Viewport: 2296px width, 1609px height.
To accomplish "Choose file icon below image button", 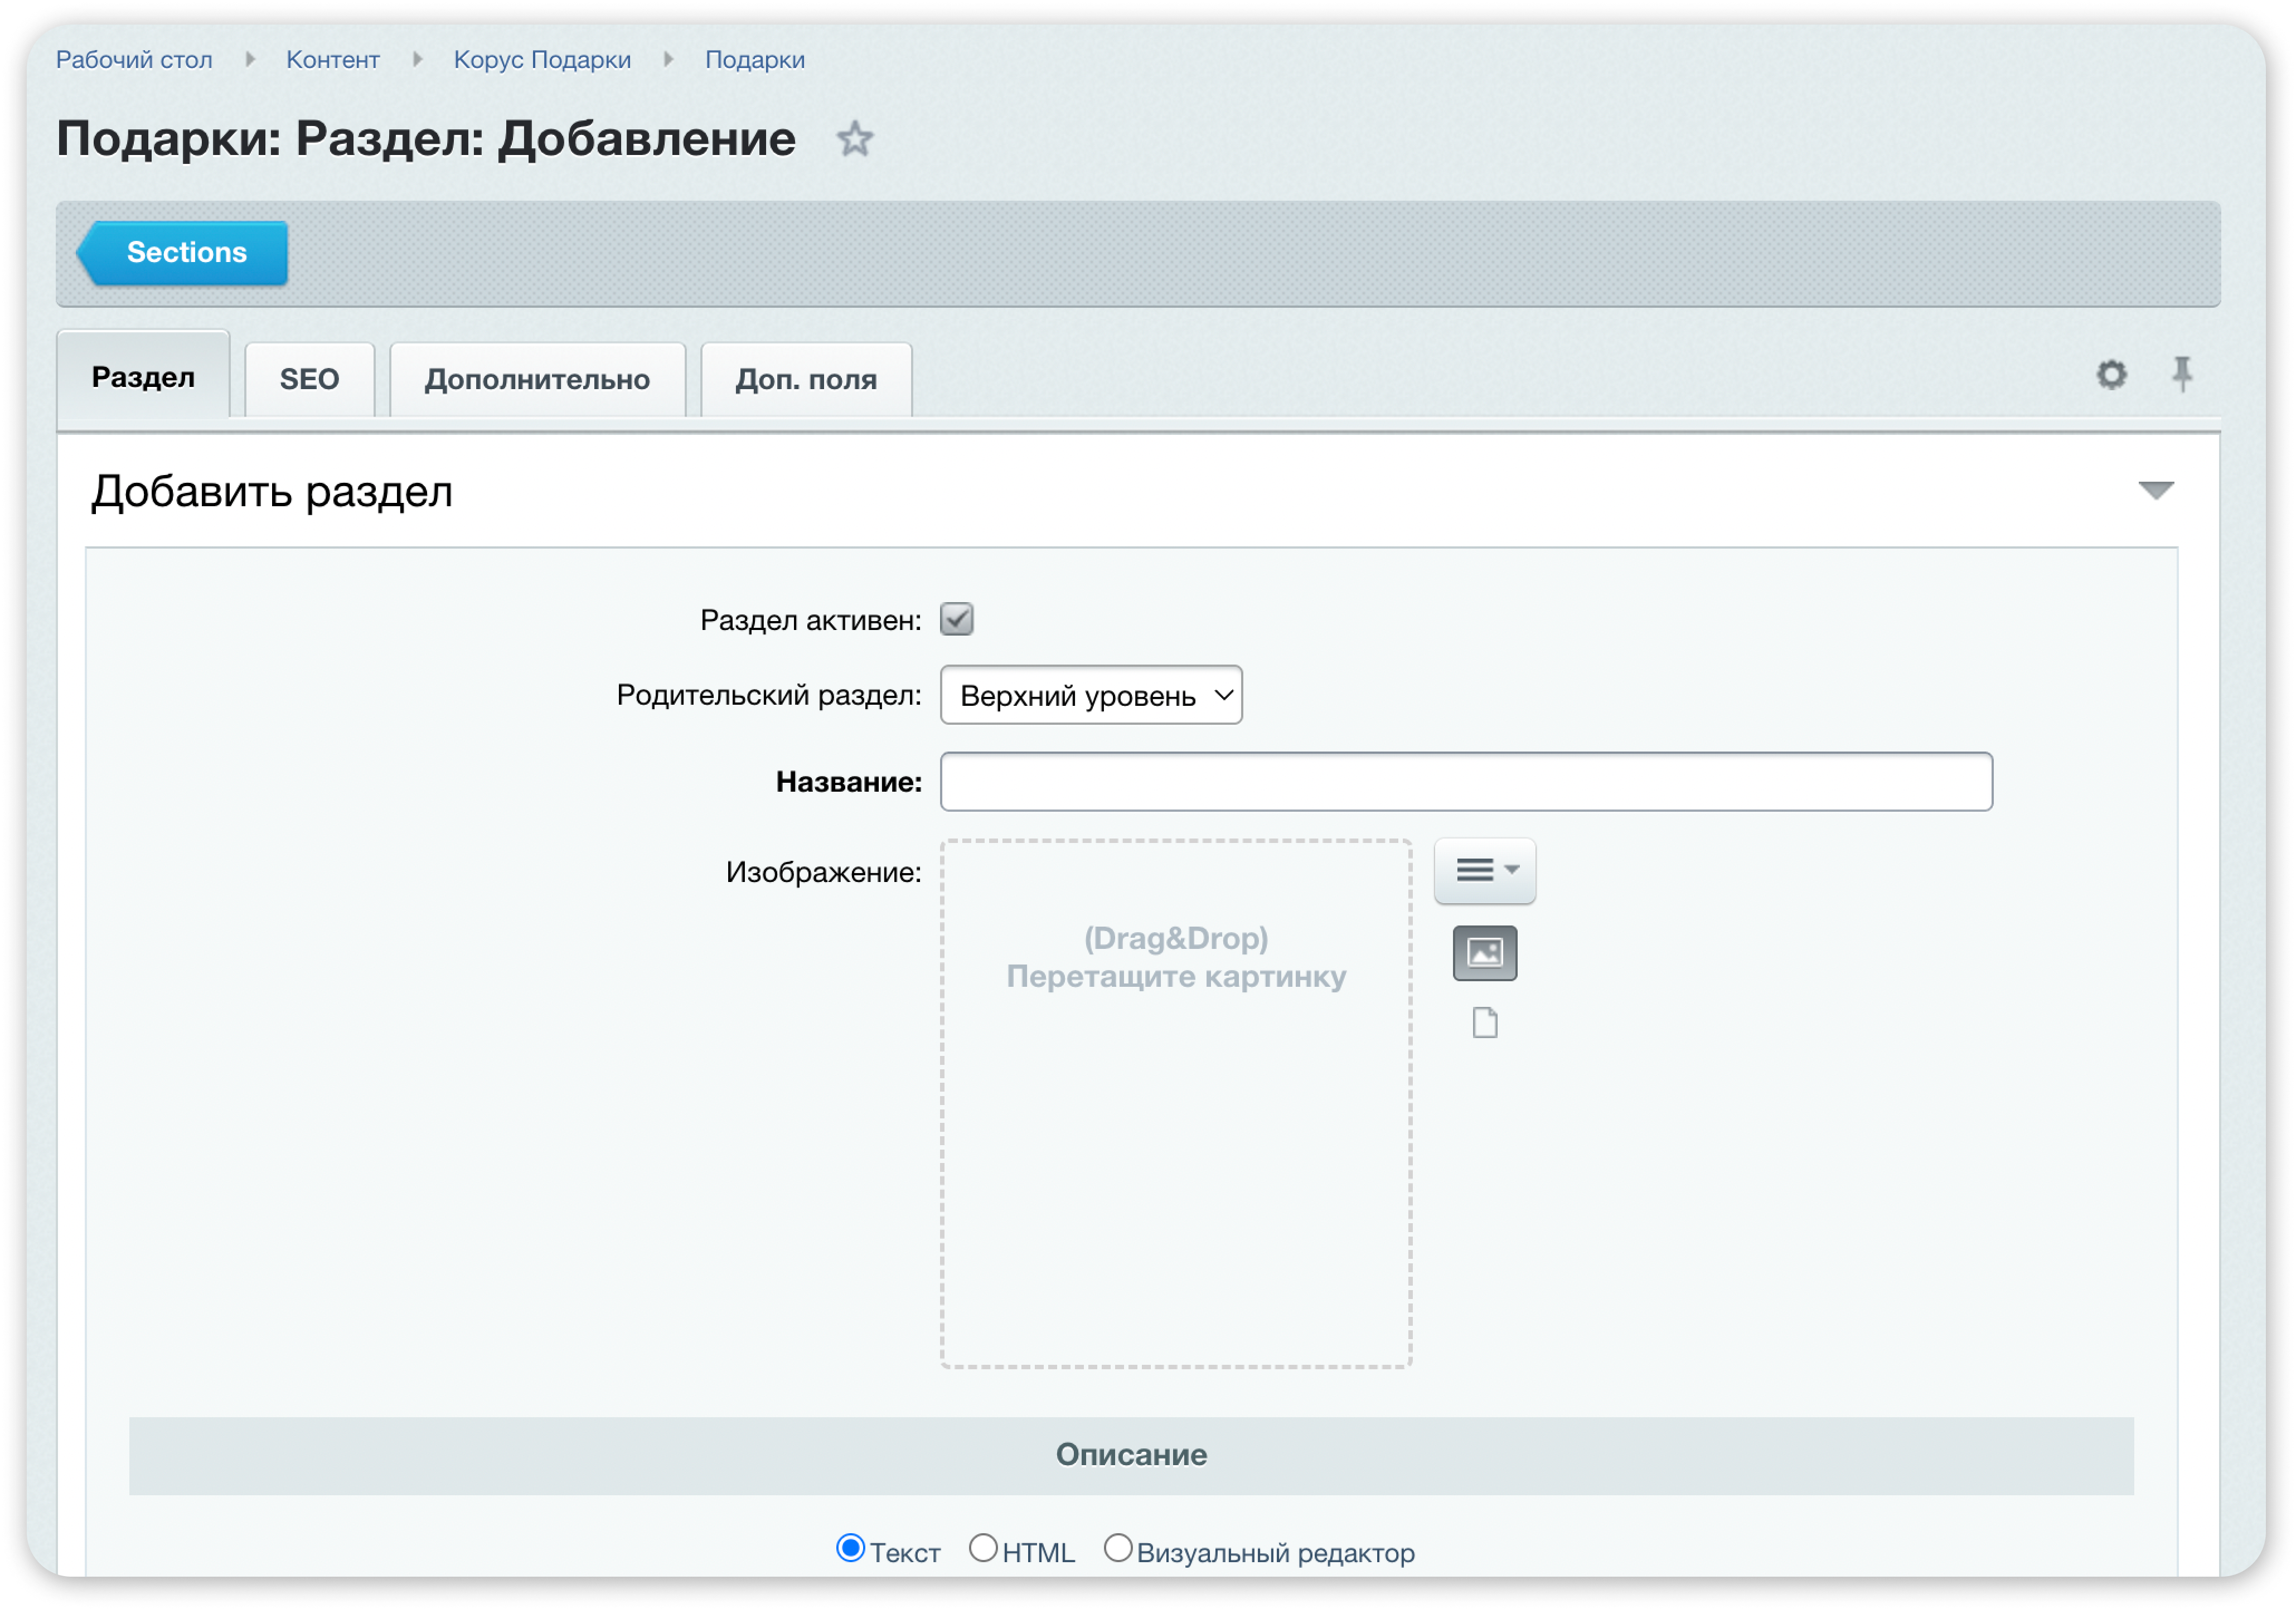I will click(x=1485, y=1023).
